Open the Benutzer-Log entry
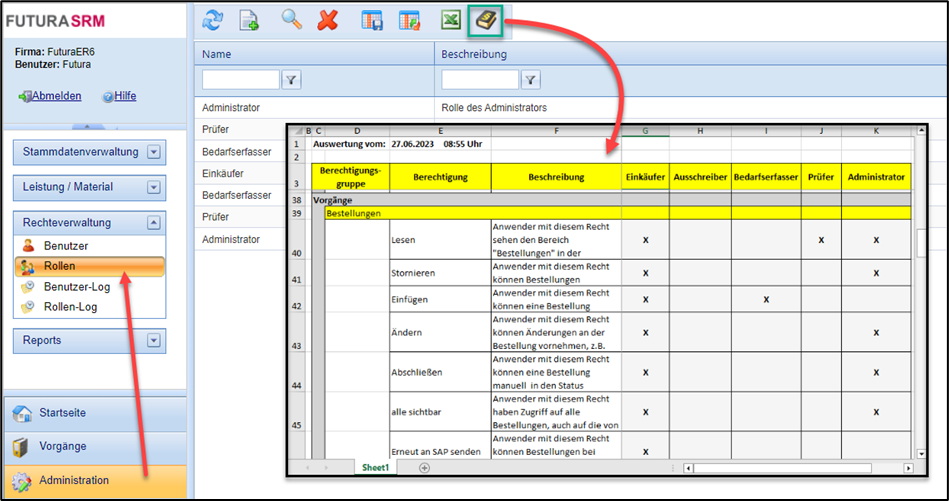This screenshot has width=949, height=501. coord(78,287)
